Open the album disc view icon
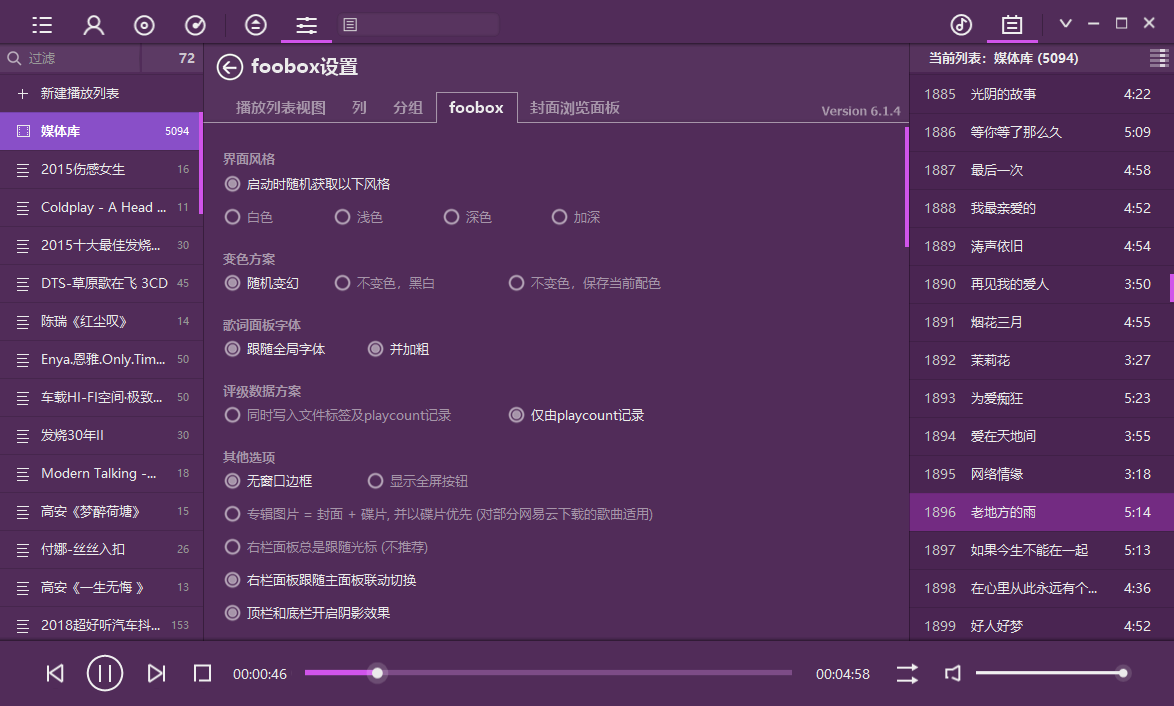 click(x=144, y=25)
